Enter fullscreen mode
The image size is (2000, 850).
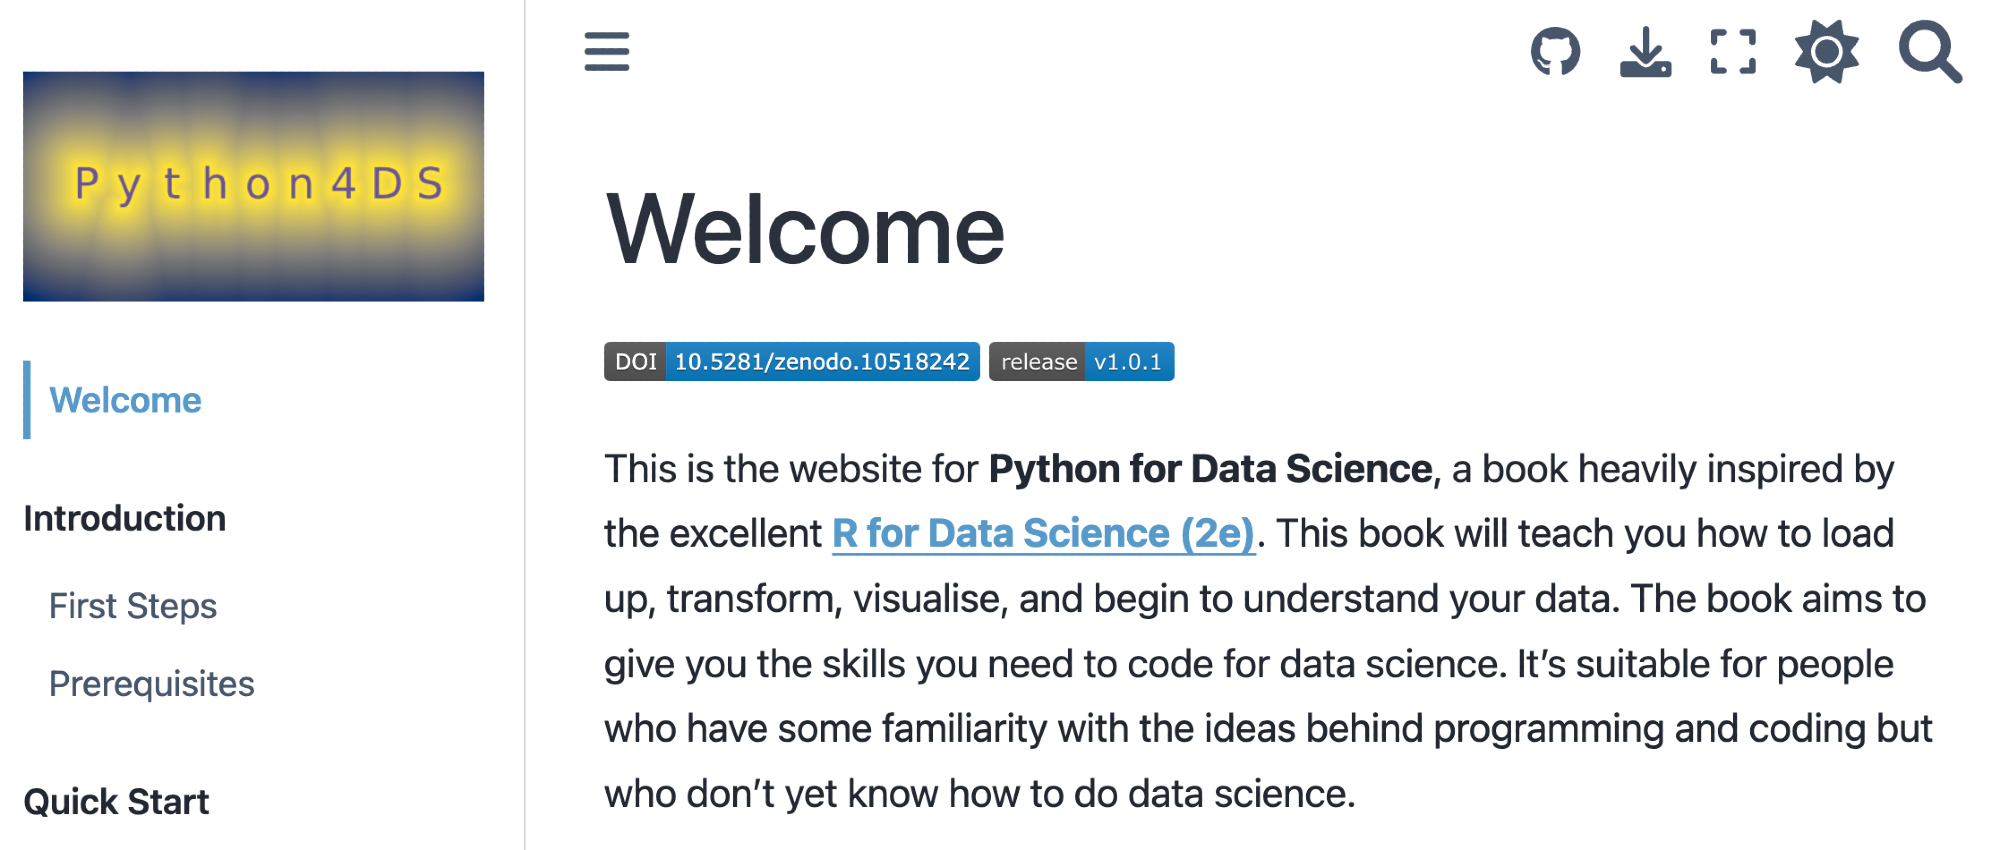(x=1733, y=52)
